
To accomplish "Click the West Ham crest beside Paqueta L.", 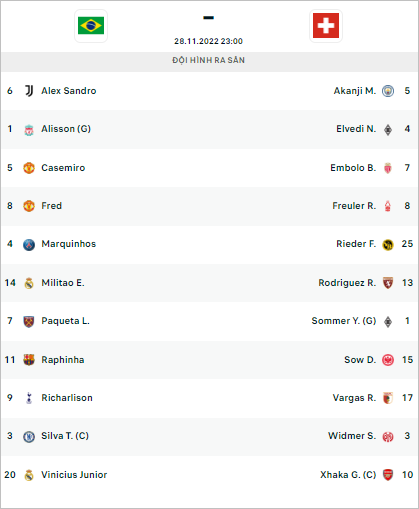I will [29, 321].
